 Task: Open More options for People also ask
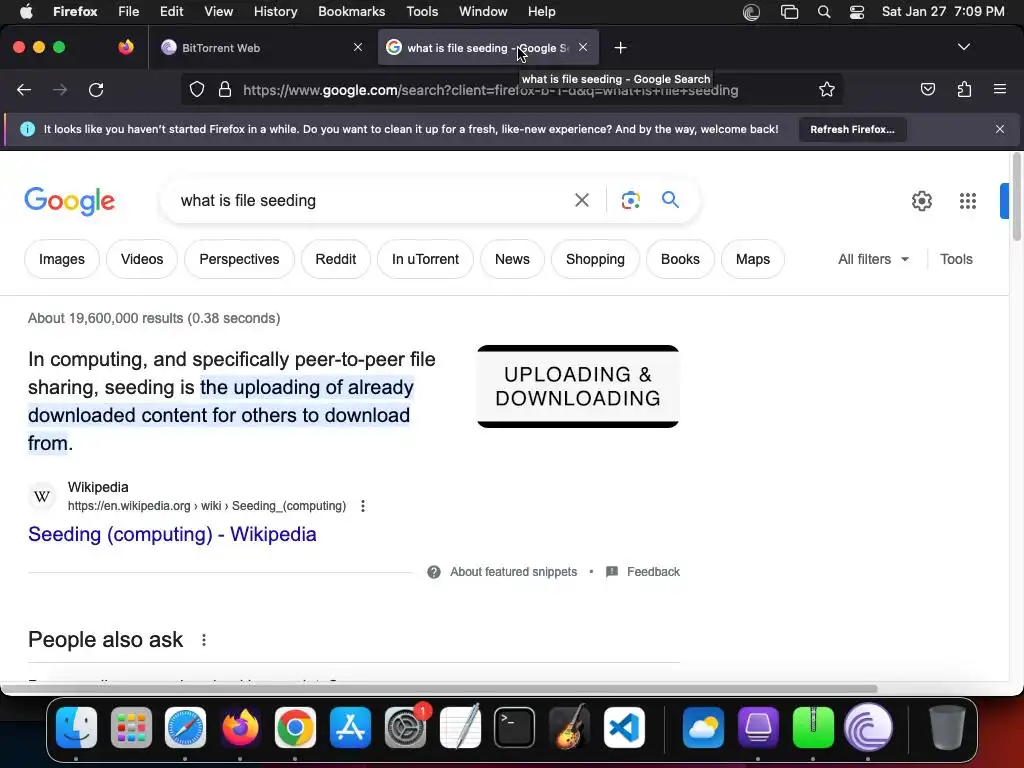204,640
